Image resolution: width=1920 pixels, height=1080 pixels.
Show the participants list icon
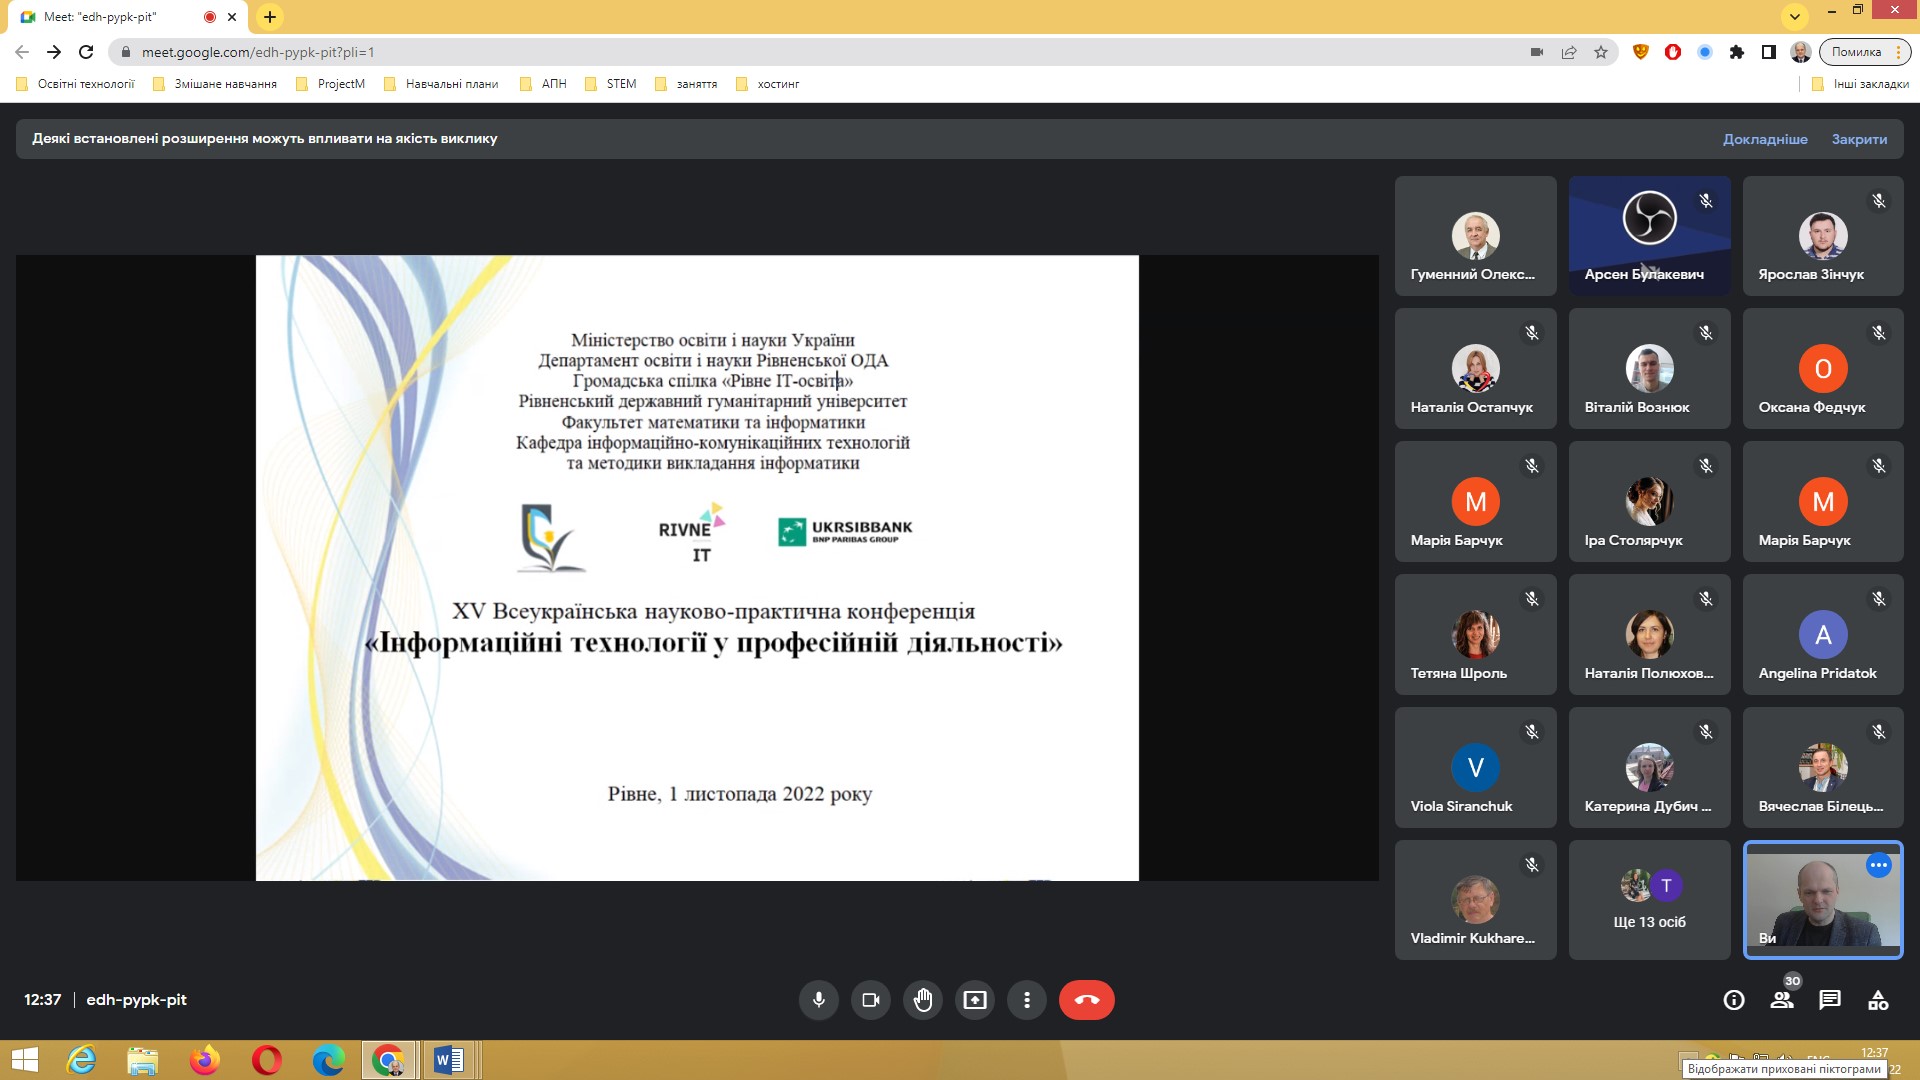[x=1782, y=1000]
